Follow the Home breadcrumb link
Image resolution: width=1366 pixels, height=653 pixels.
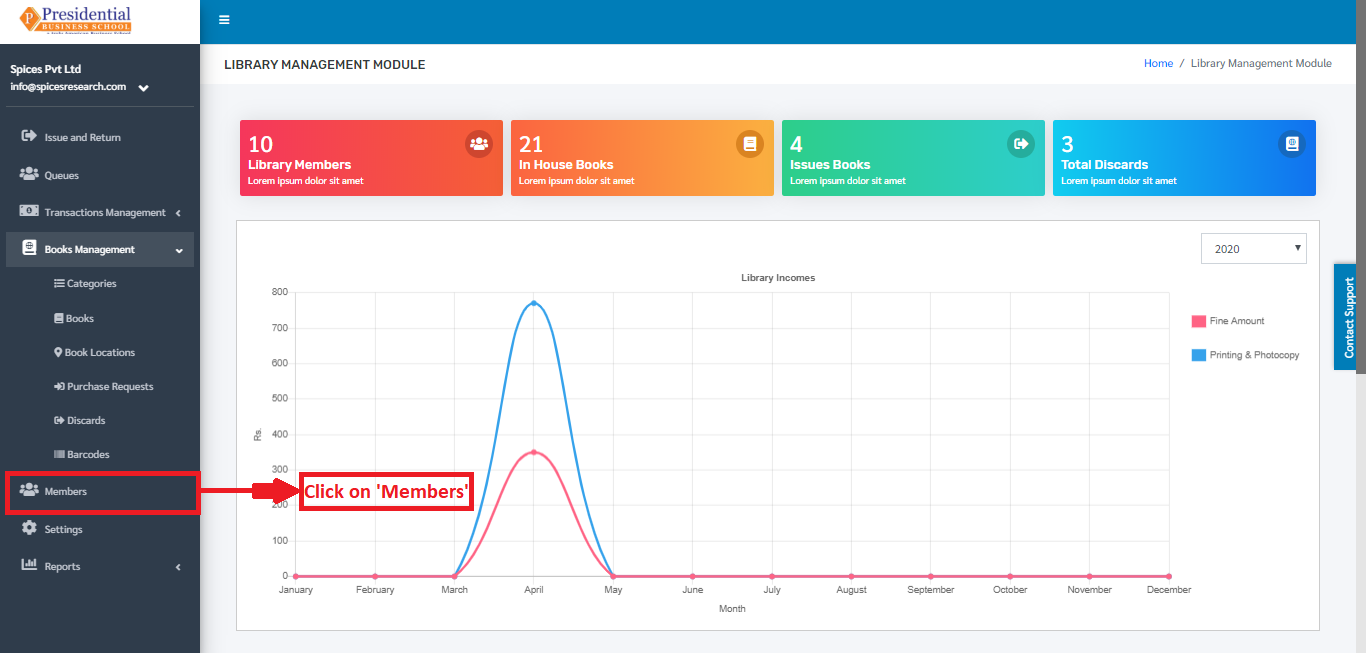pyautogui.click(x=1158, y=63)
